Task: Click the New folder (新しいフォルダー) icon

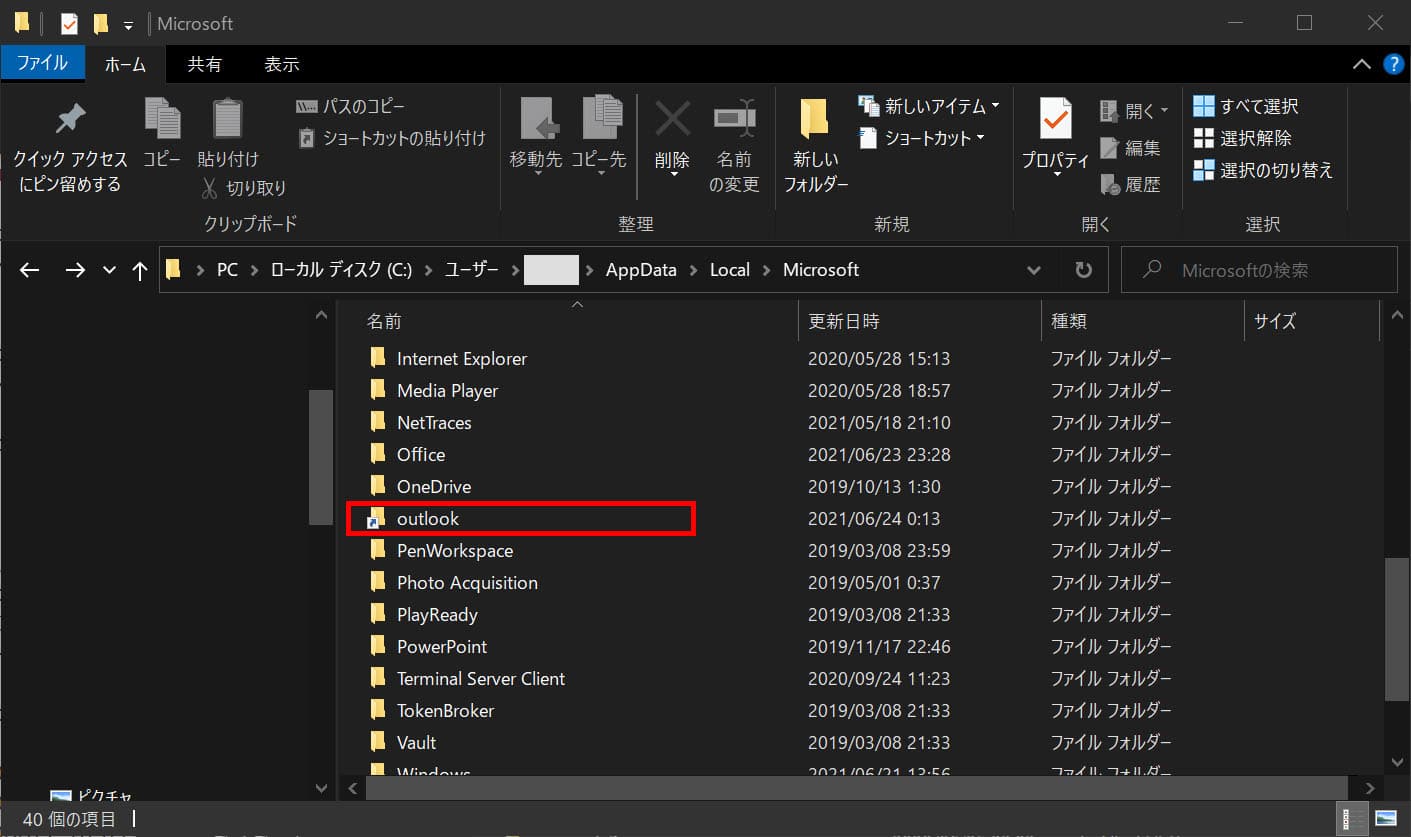Action: pyautogui.click(x=816, y=119)
